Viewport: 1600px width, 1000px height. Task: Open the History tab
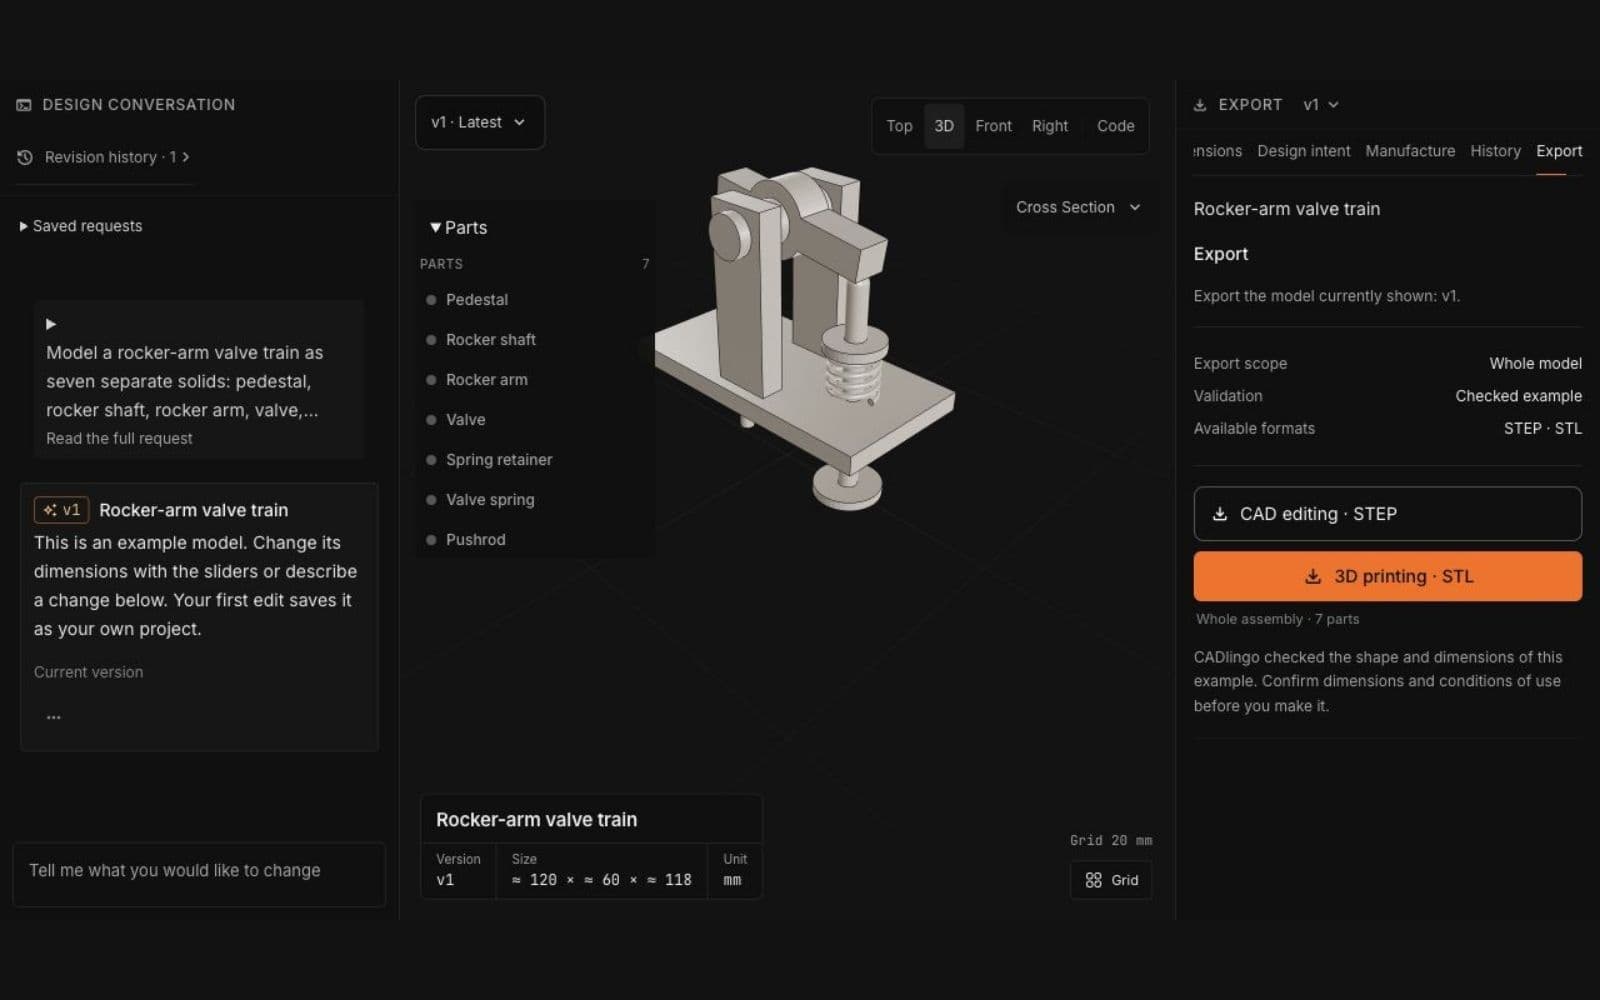pos(1495,151)
